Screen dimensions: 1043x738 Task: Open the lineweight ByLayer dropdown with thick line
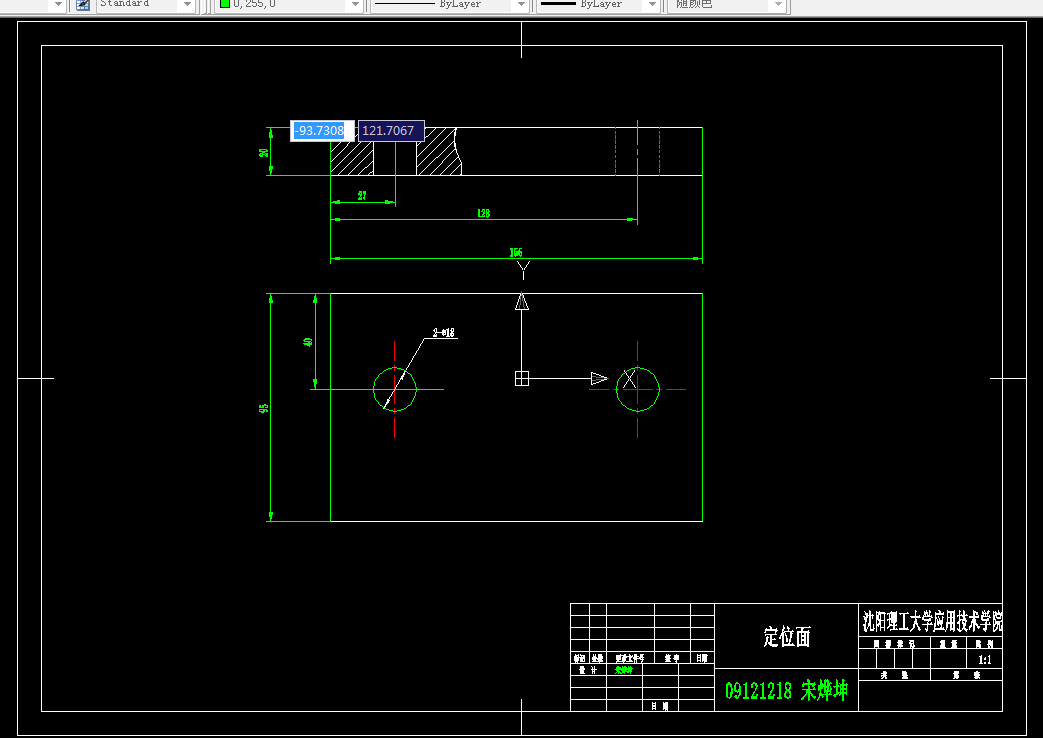pyautogui.click(x=653, y=5)
